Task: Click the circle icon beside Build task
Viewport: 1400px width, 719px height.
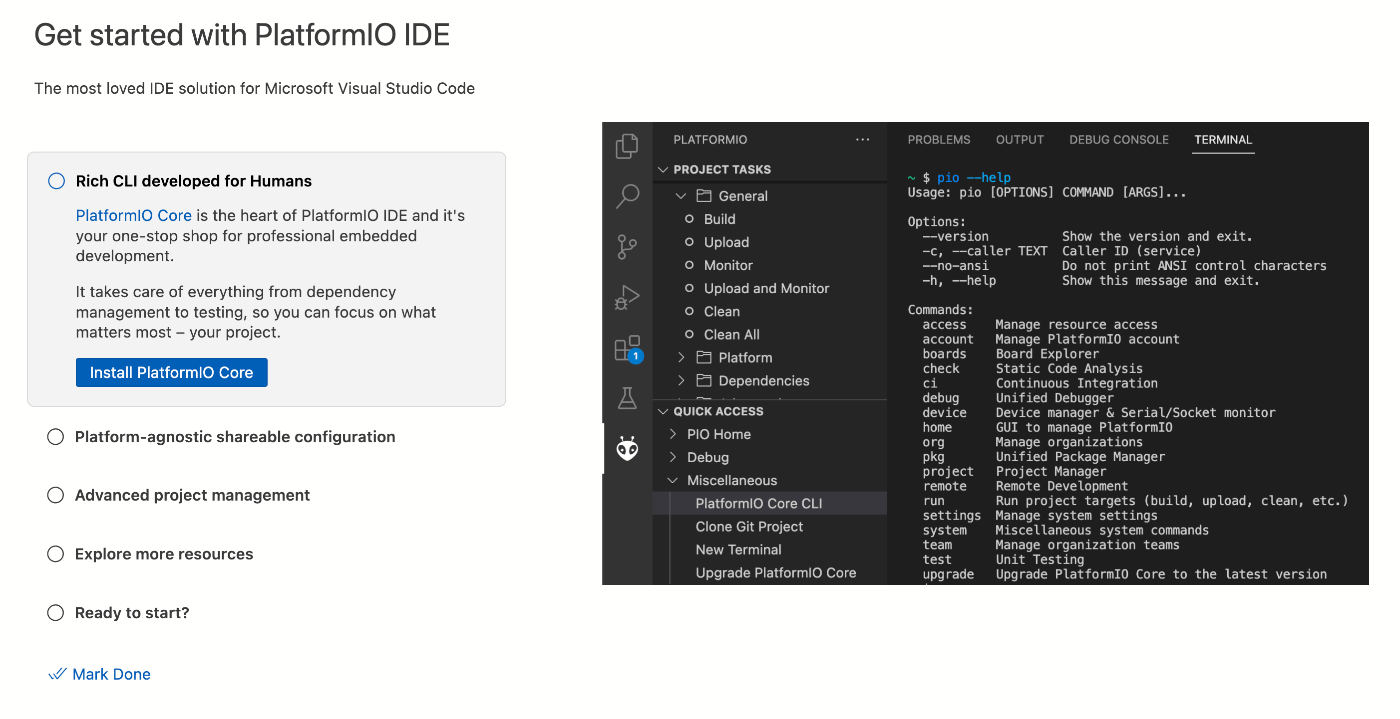Action: pos(689,219)
